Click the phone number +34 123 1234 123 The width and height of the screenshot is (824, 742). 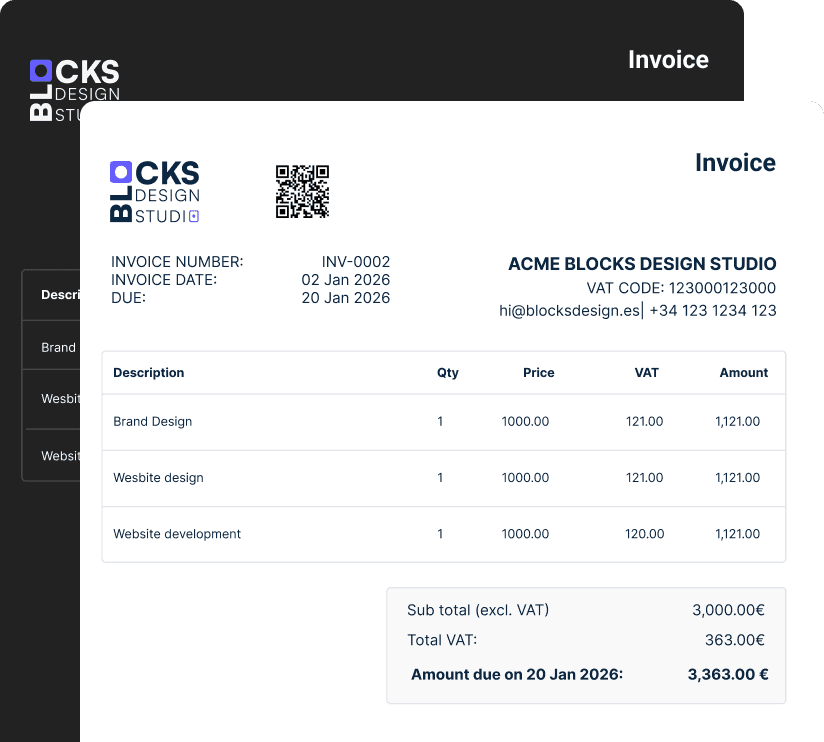click(713, 311)
